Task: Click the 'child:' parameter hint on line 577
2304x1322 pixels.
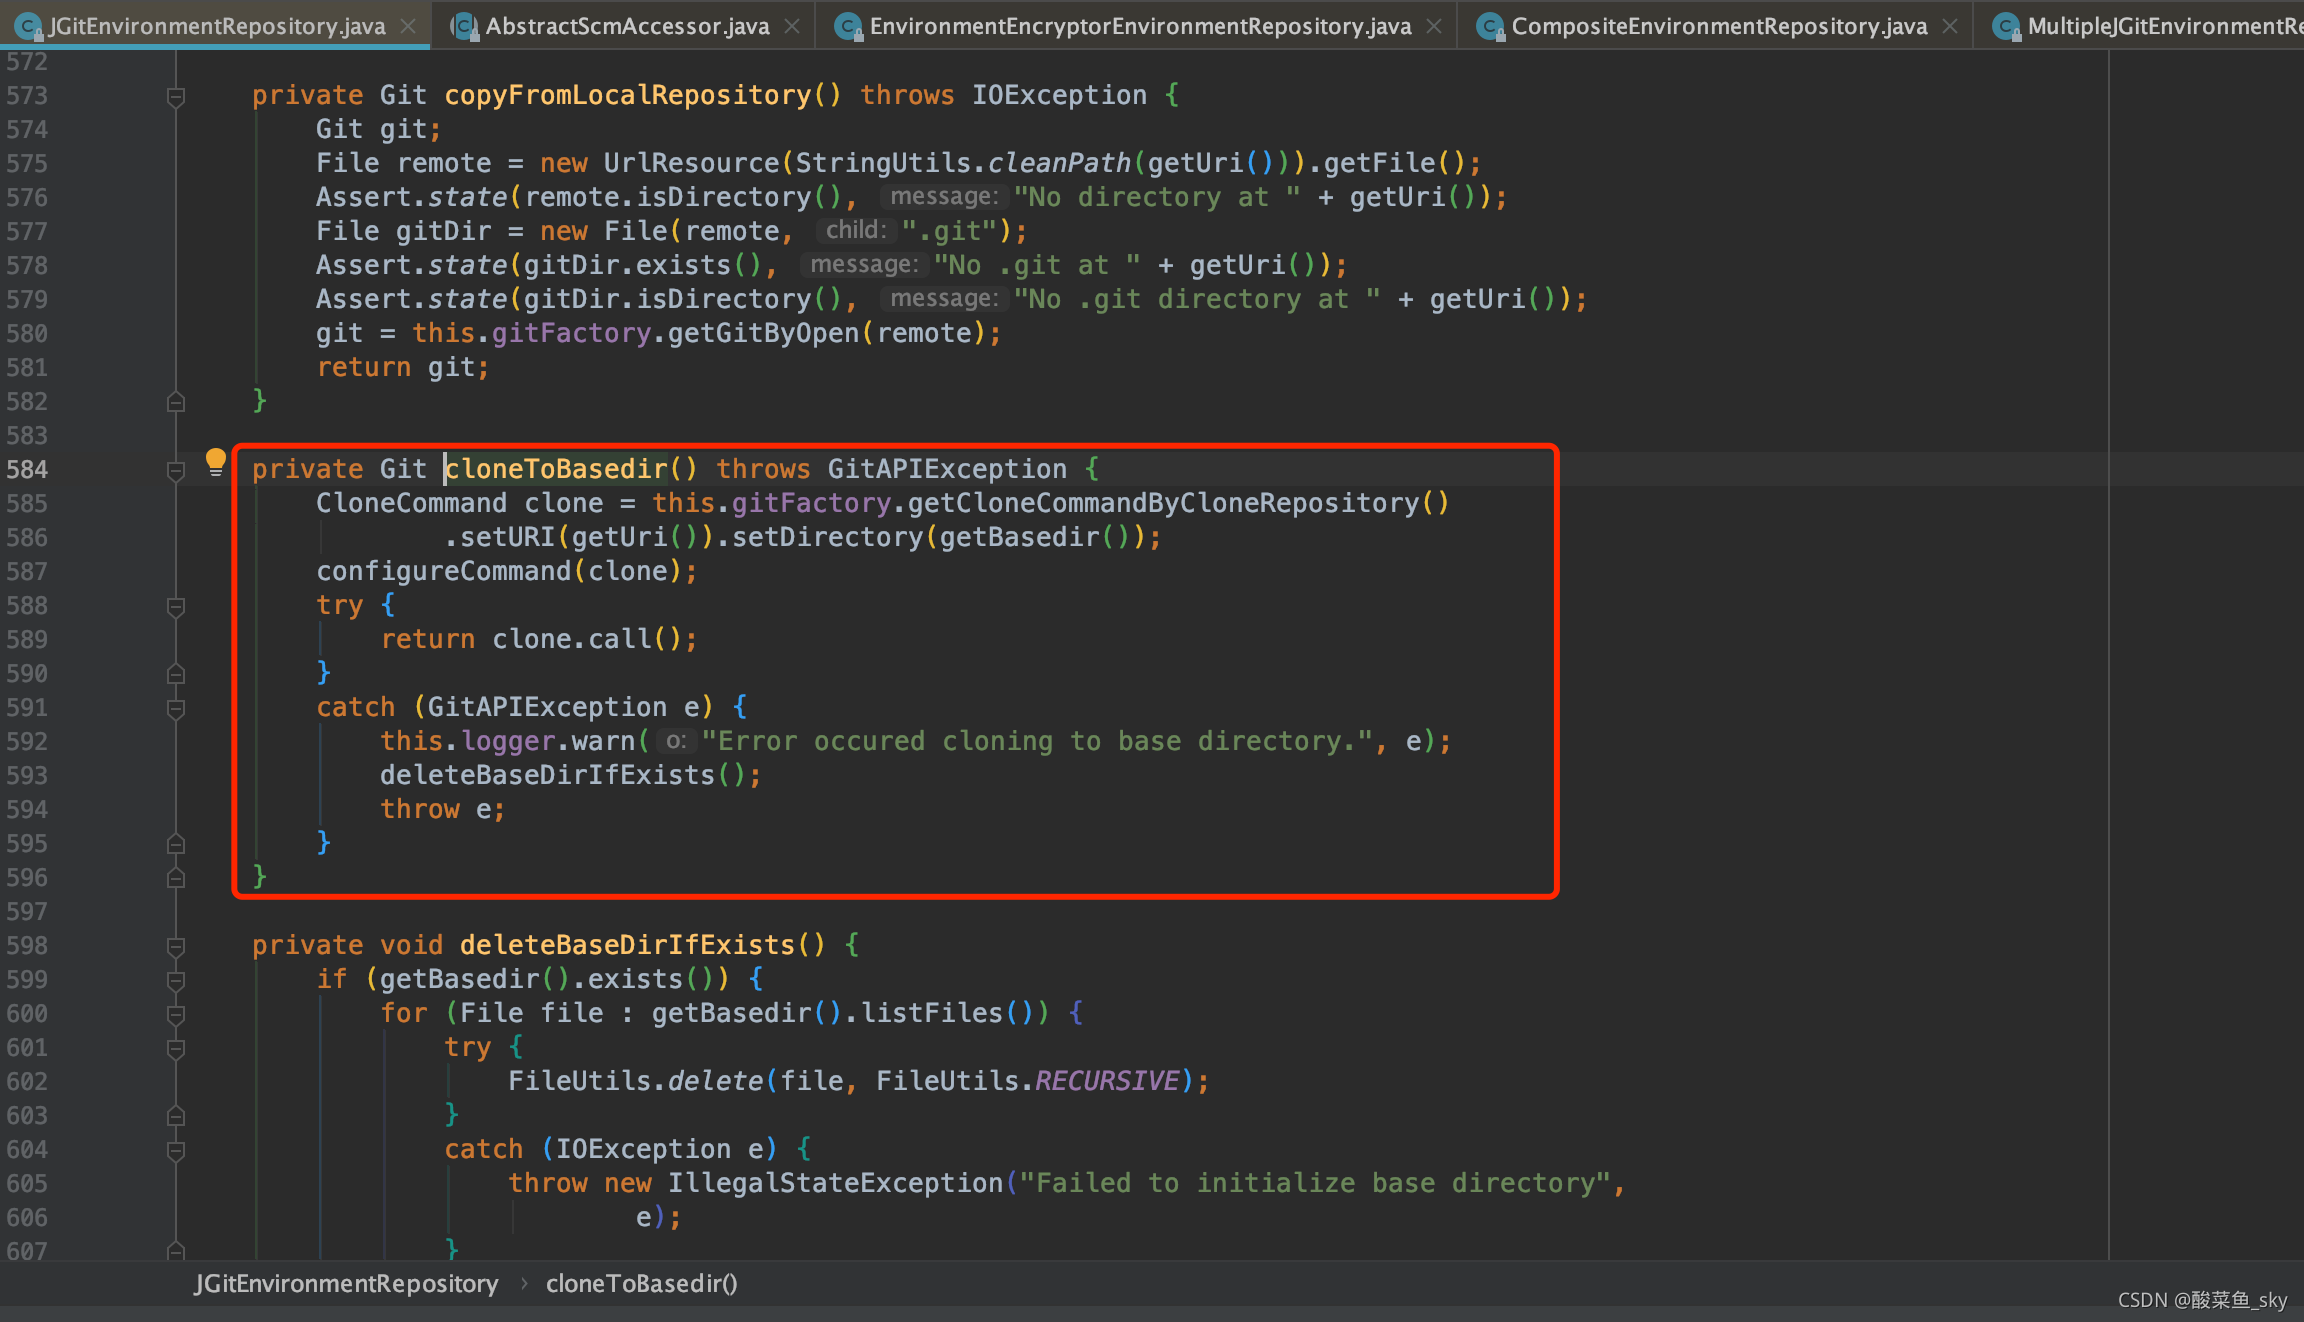Action: click(x=856, y=231)
